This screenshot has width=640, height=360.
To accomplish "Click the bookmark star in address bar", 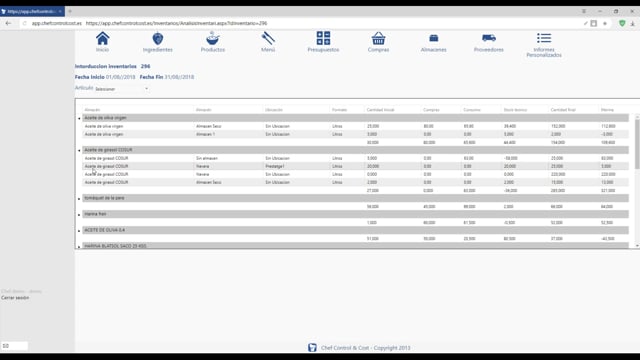I will tap(605, 23).
